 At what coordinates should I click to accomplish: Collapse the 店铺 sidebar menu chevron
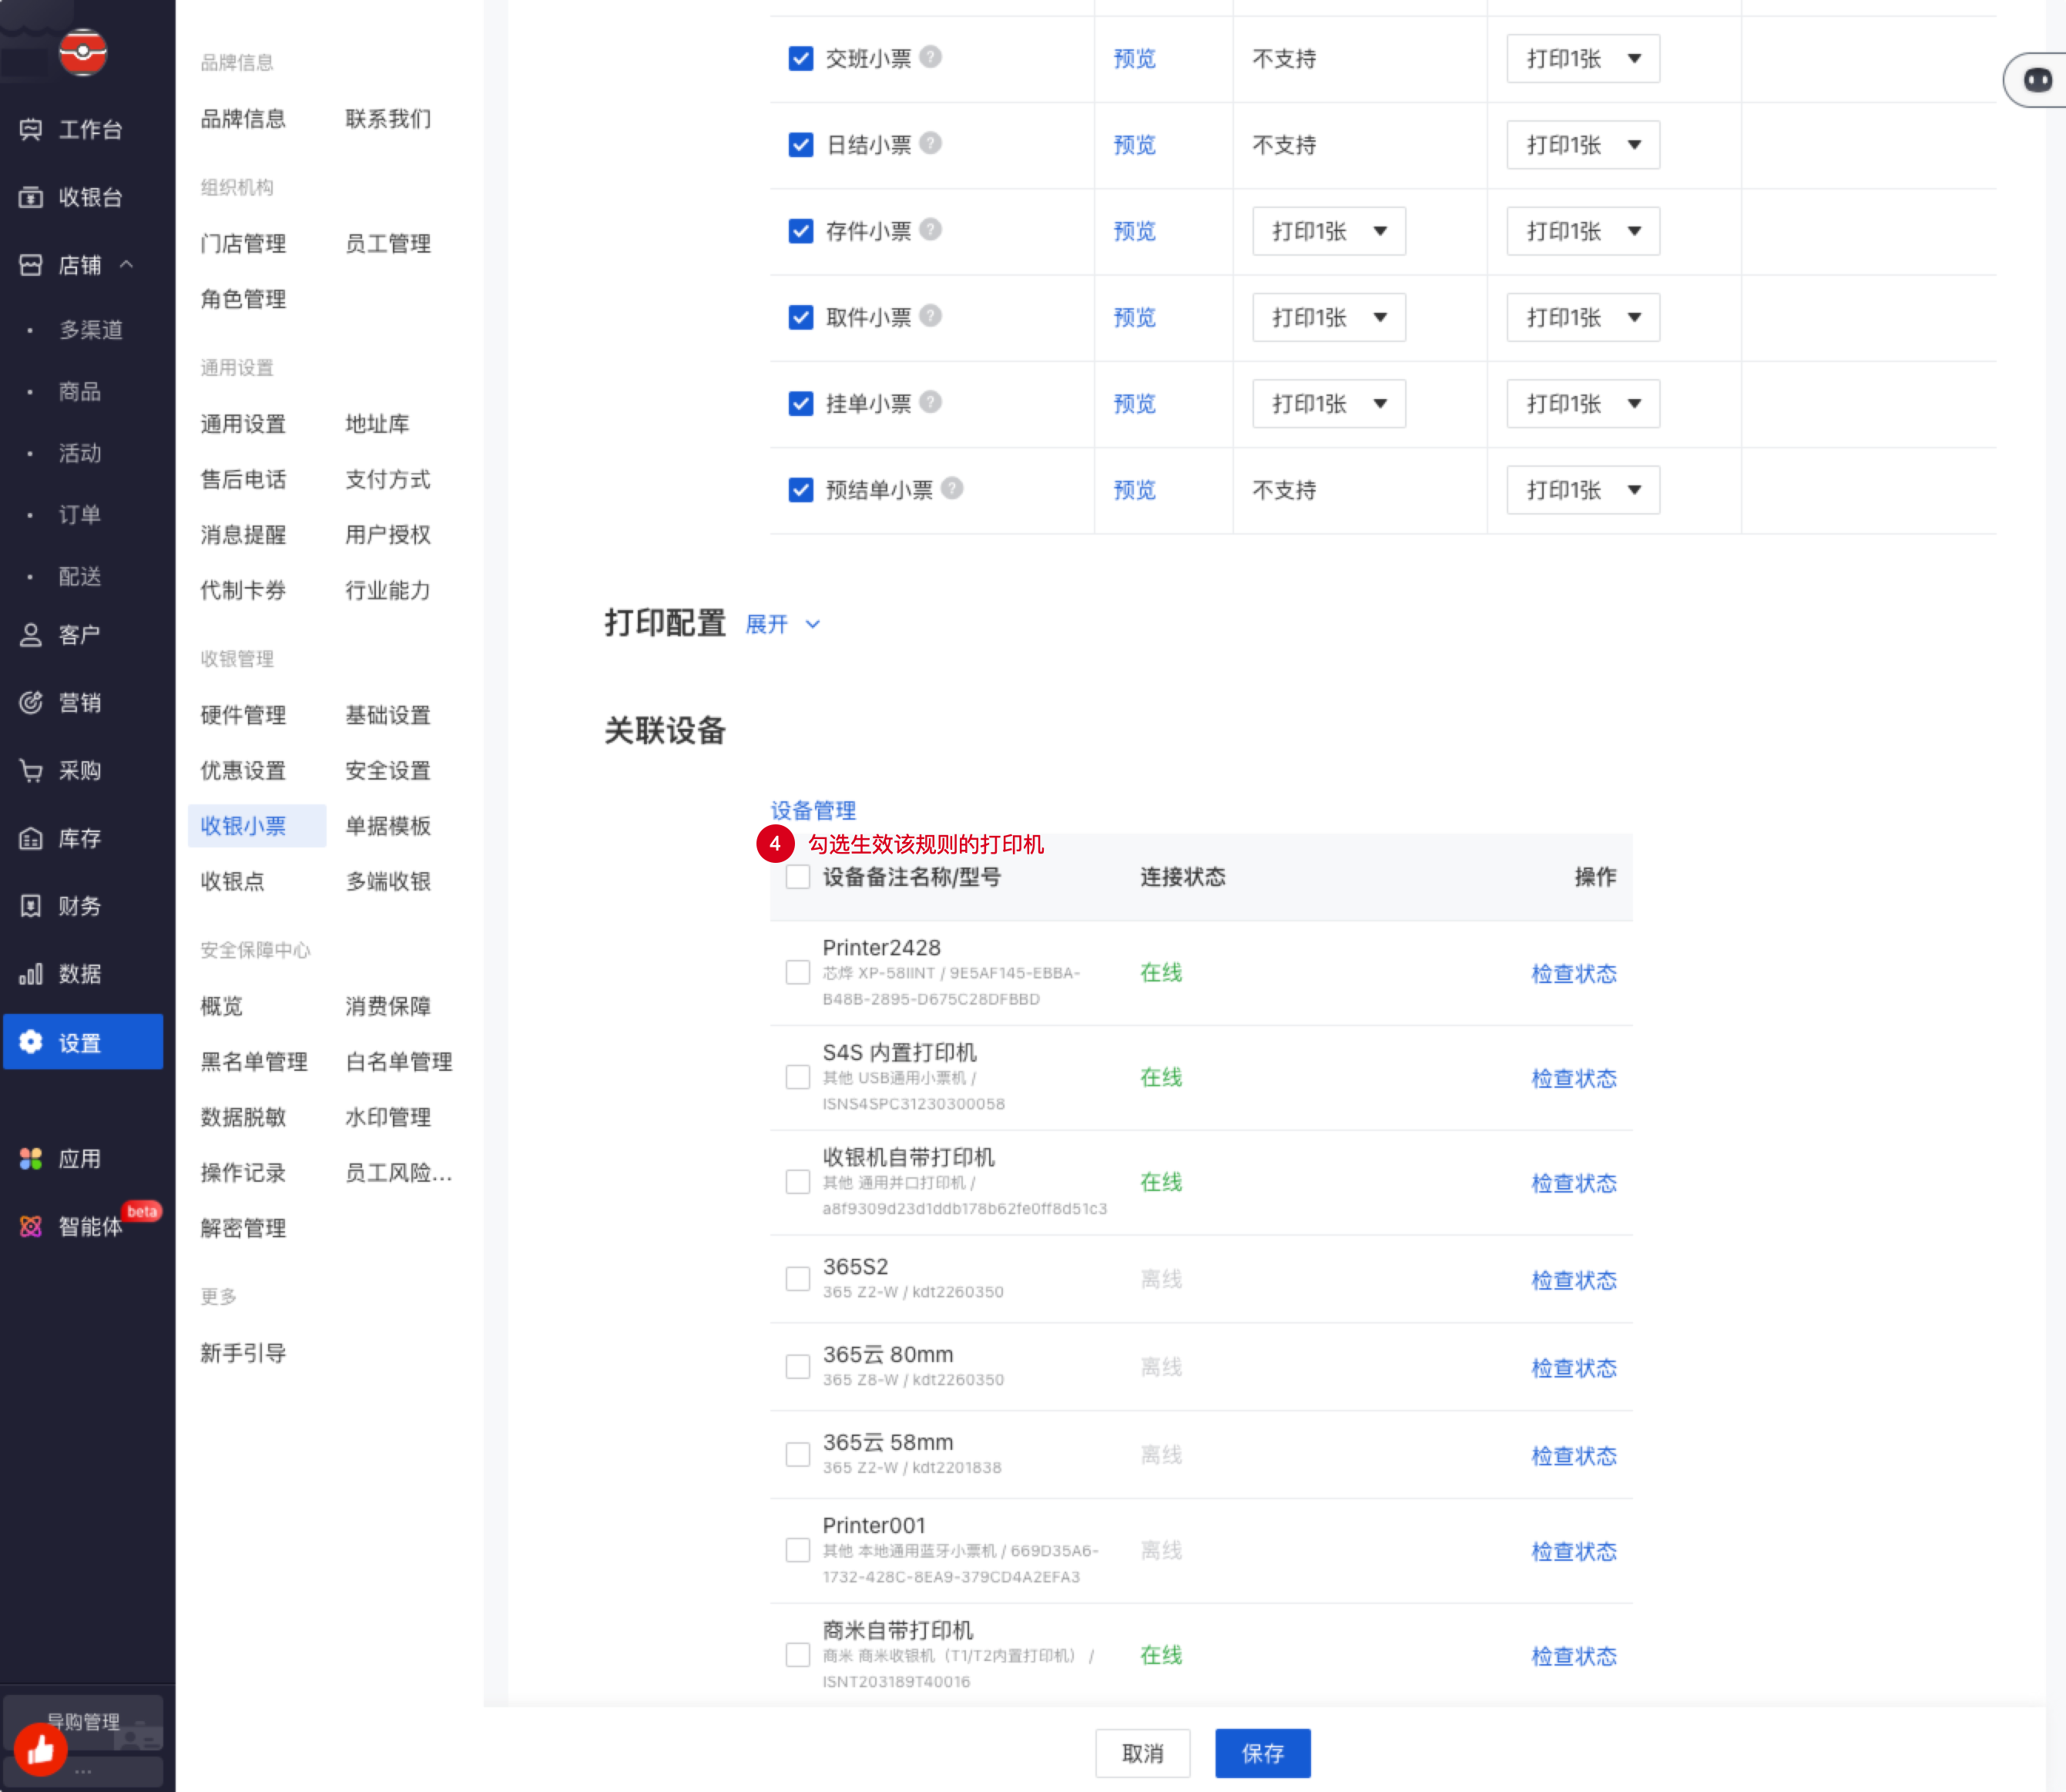click(127, 264)
